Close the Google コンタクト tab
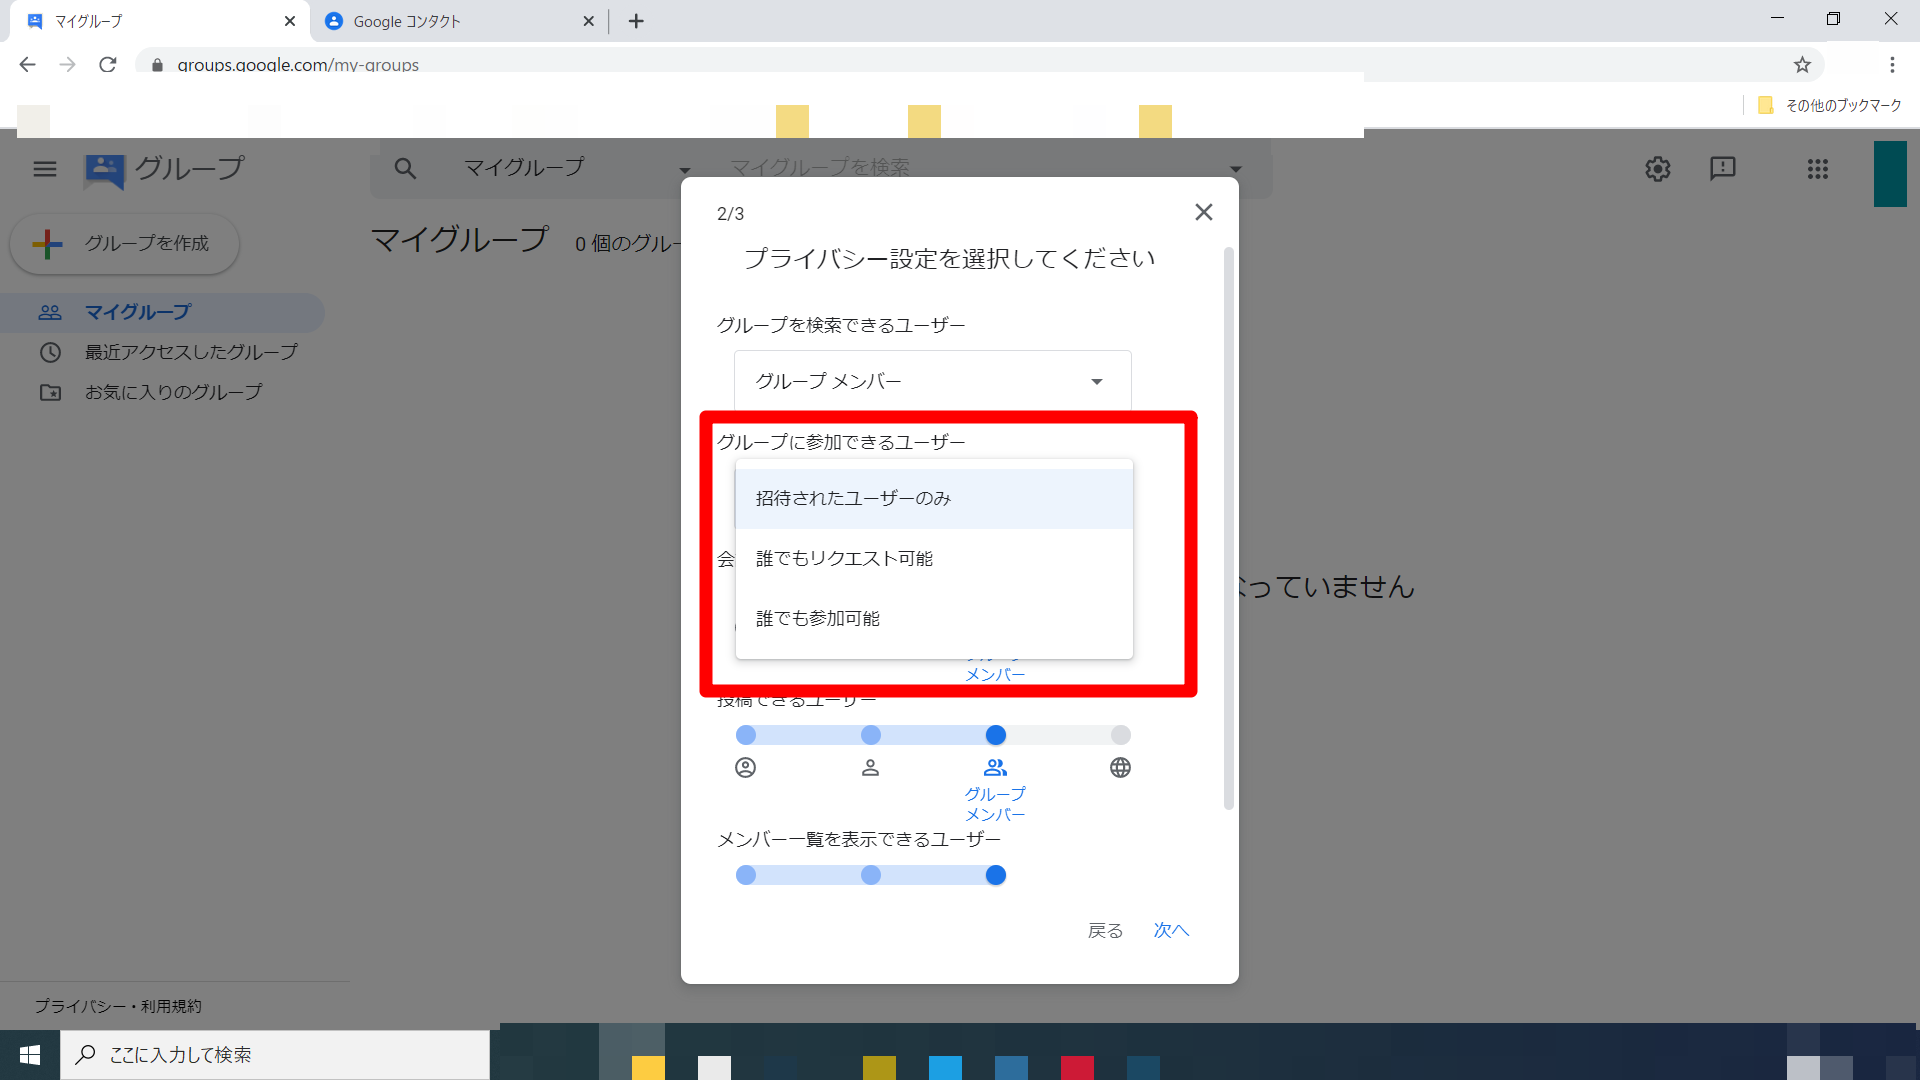Screen dimensions: 1920x1080 (588, 21)
